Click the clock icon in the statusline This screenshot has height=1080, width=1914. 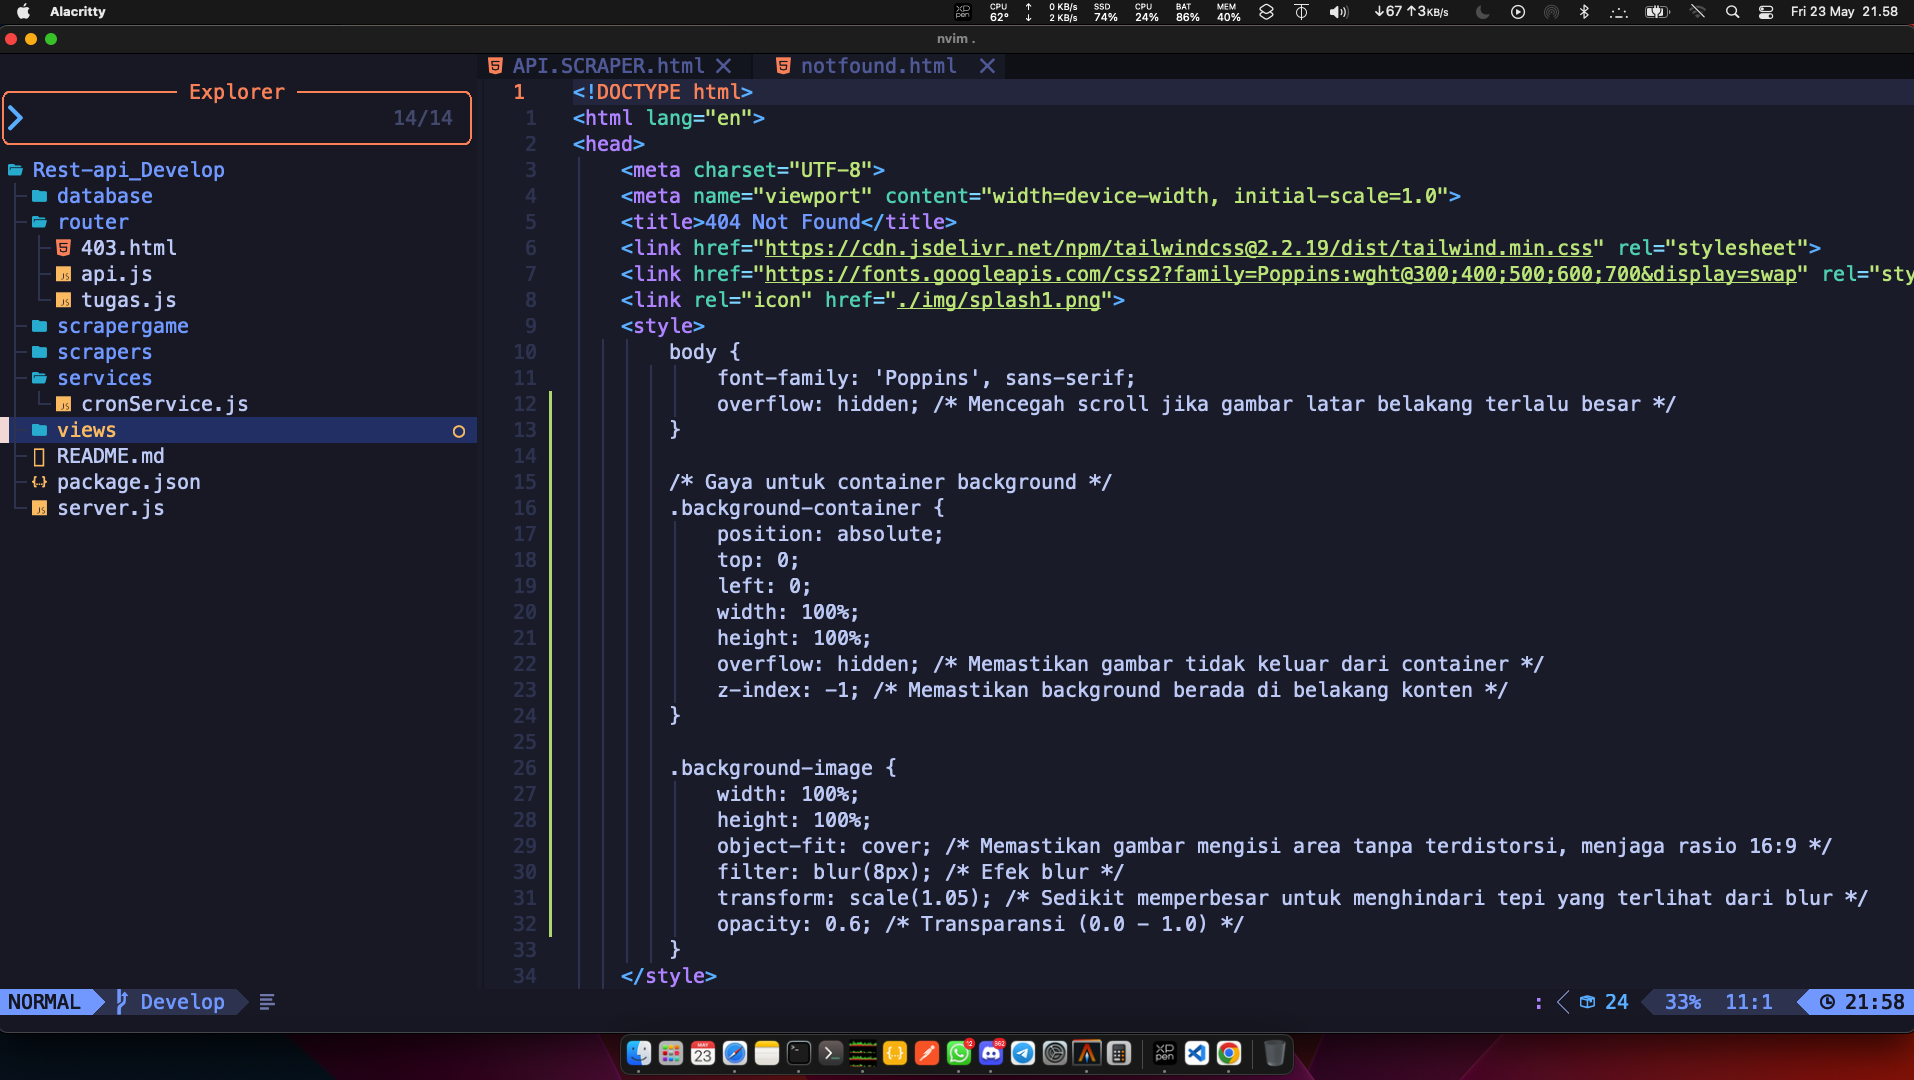(1827, 1002)
